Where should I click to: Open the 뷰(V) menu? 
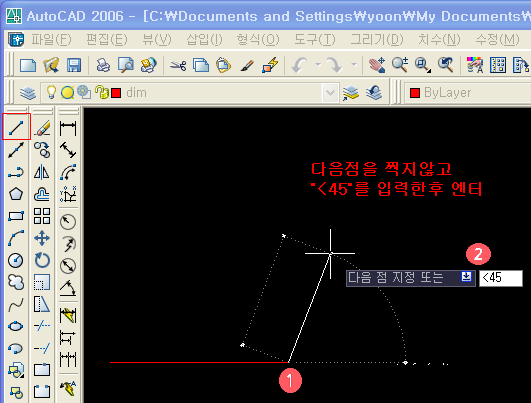point(156,40)
